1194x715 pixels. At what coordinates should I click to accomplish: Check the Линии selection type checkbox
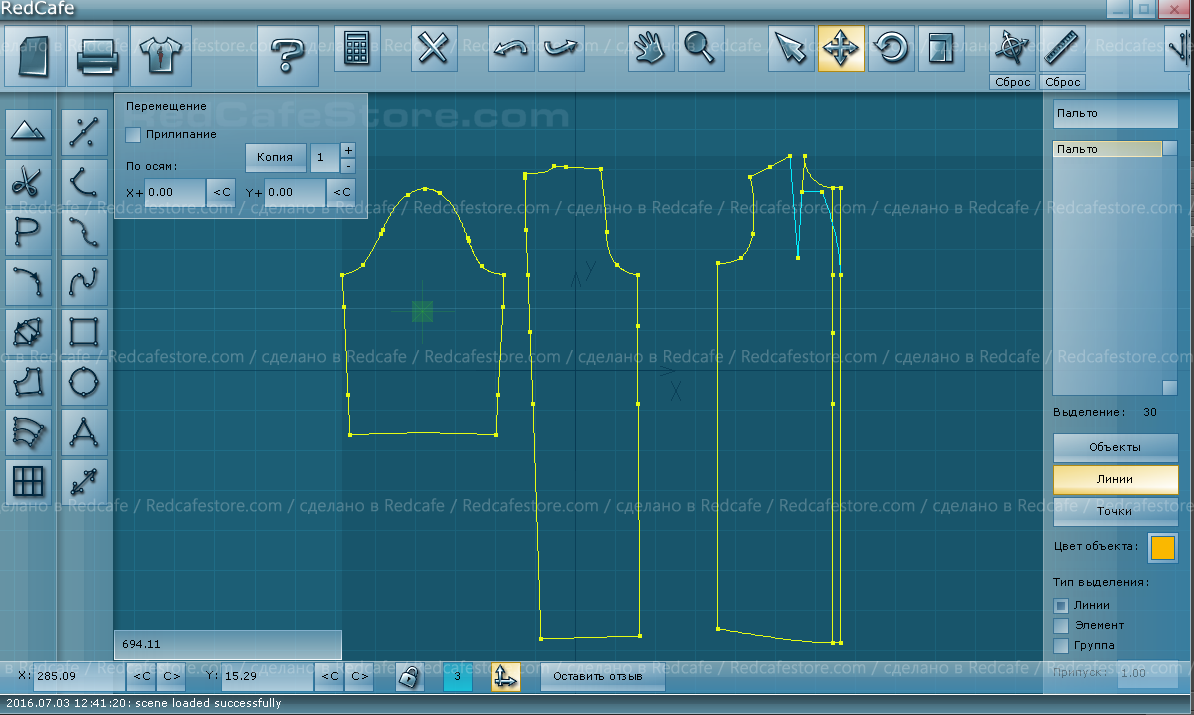(x=1061, y=605)
